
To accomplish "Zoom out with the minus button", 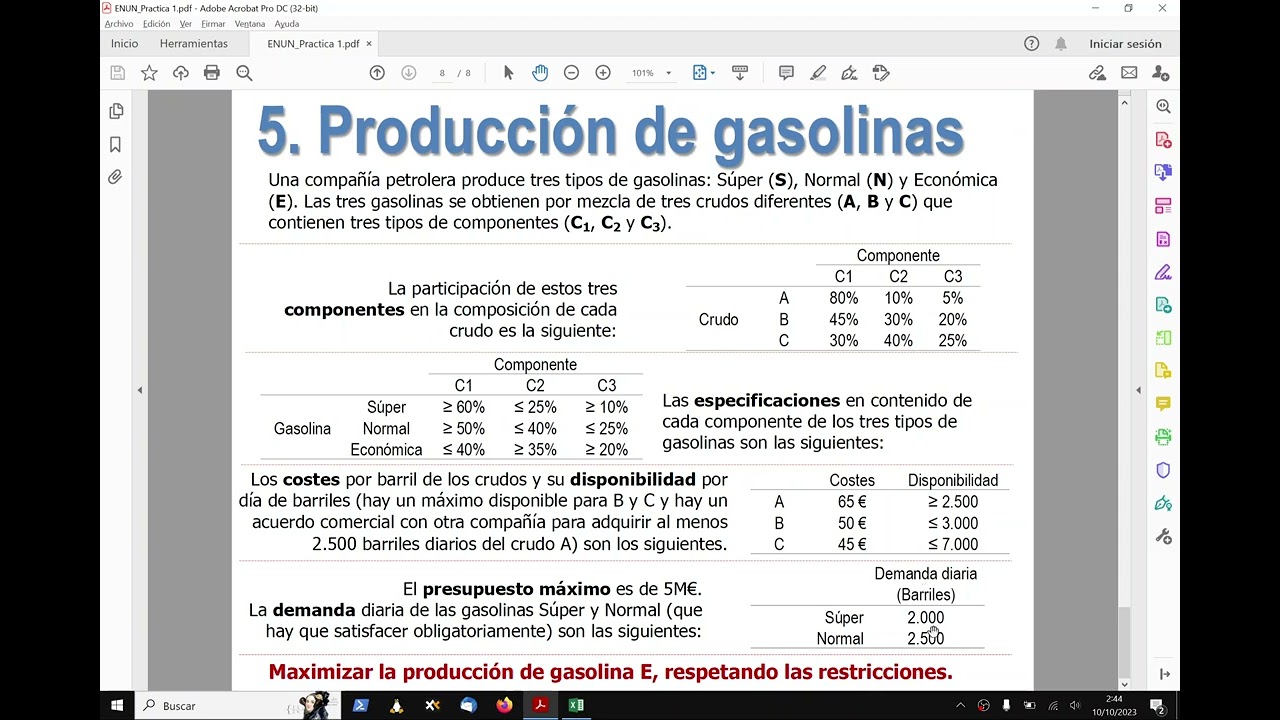I will (x=571, y=73).
